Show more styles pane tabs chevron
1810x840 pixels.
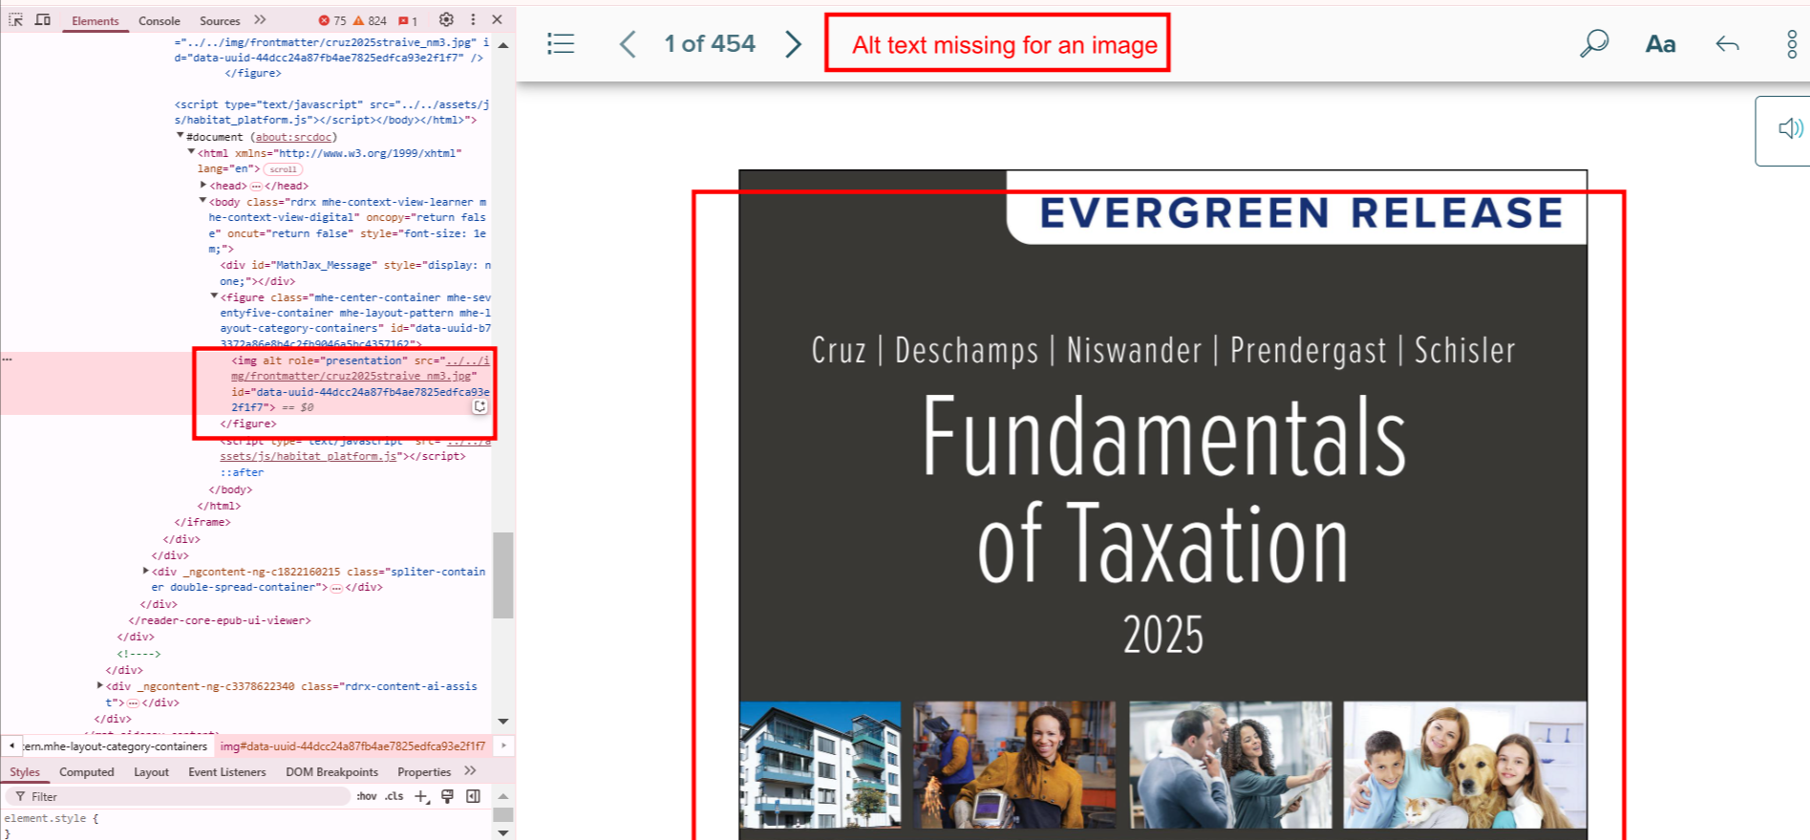(470, 771)
